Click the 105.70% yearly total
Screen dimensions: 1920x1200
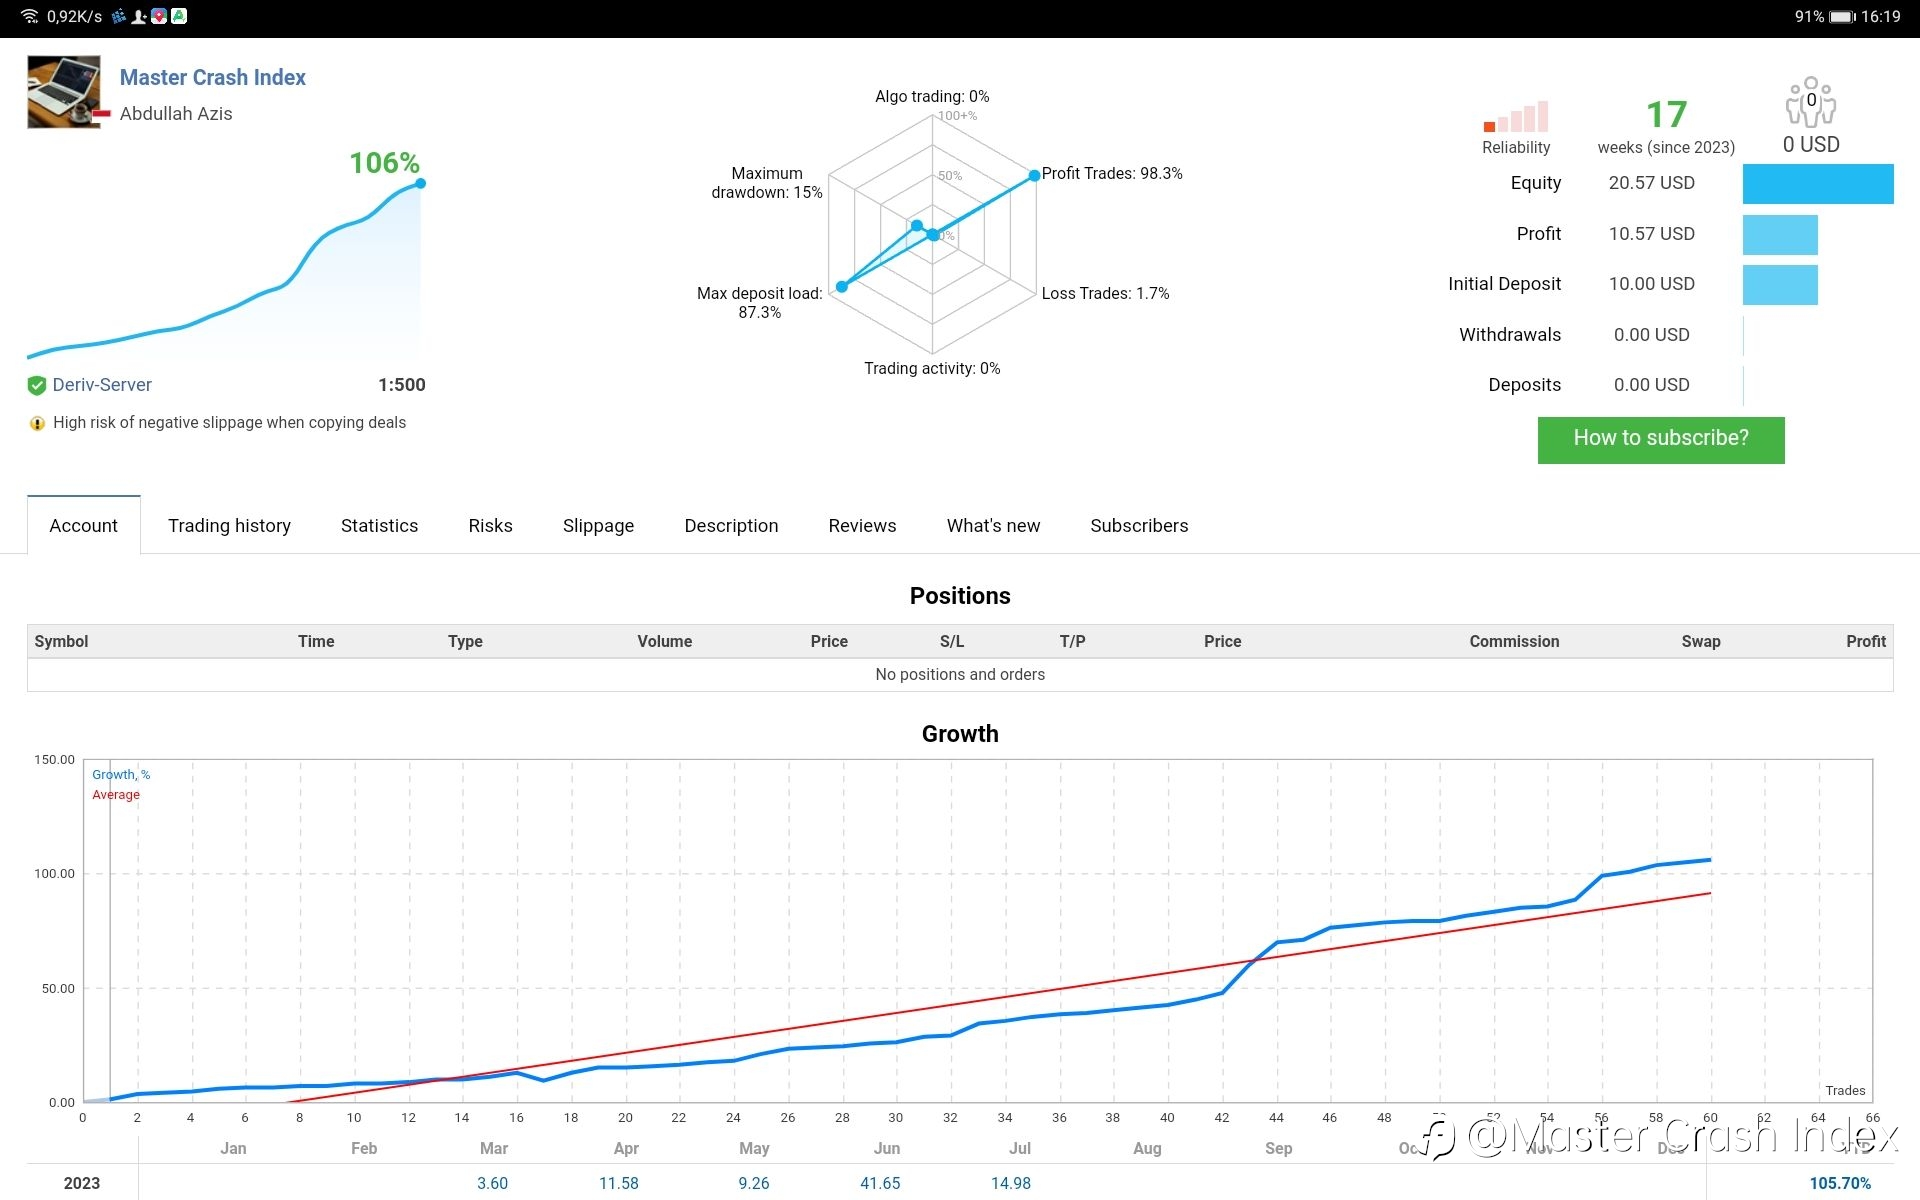pos(1840,1183)
